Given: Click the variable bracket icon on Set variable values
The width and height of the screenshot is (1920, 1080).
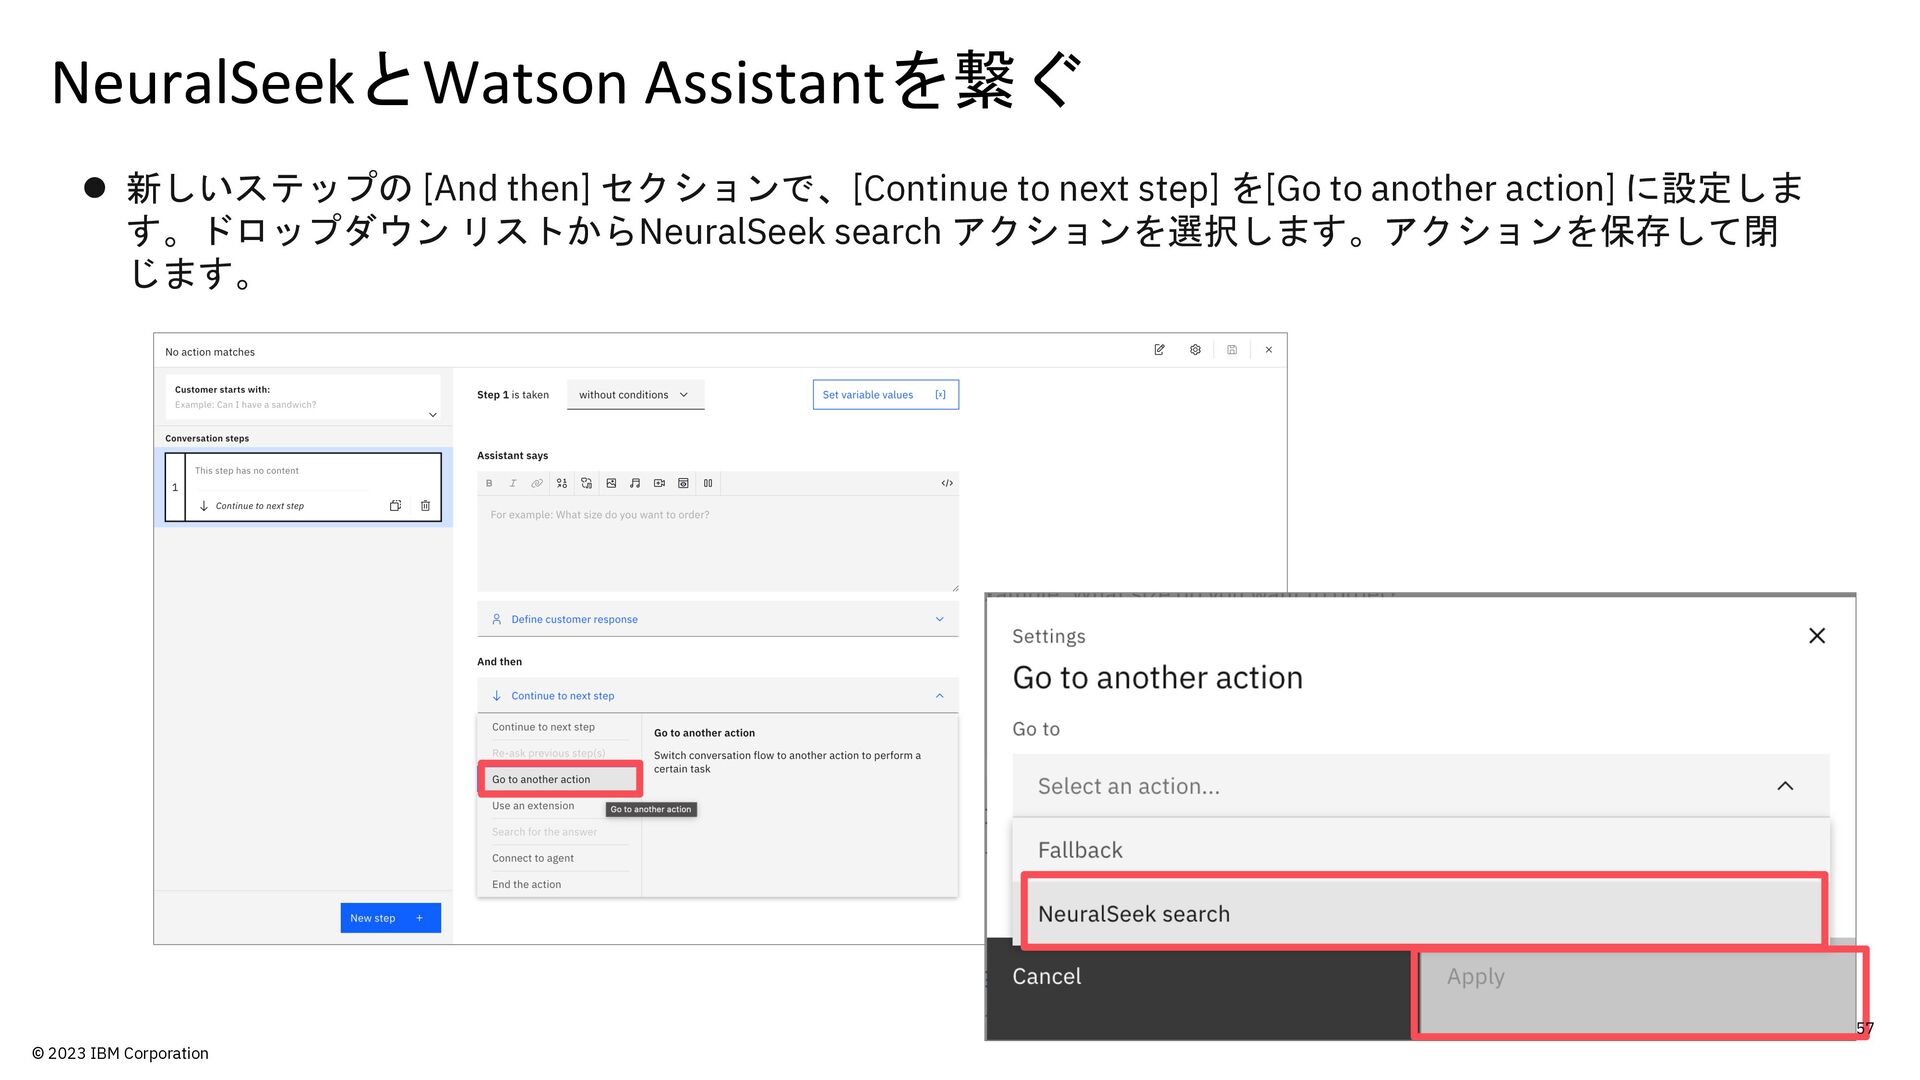Looking at the screenshot, I should [940, 395].
